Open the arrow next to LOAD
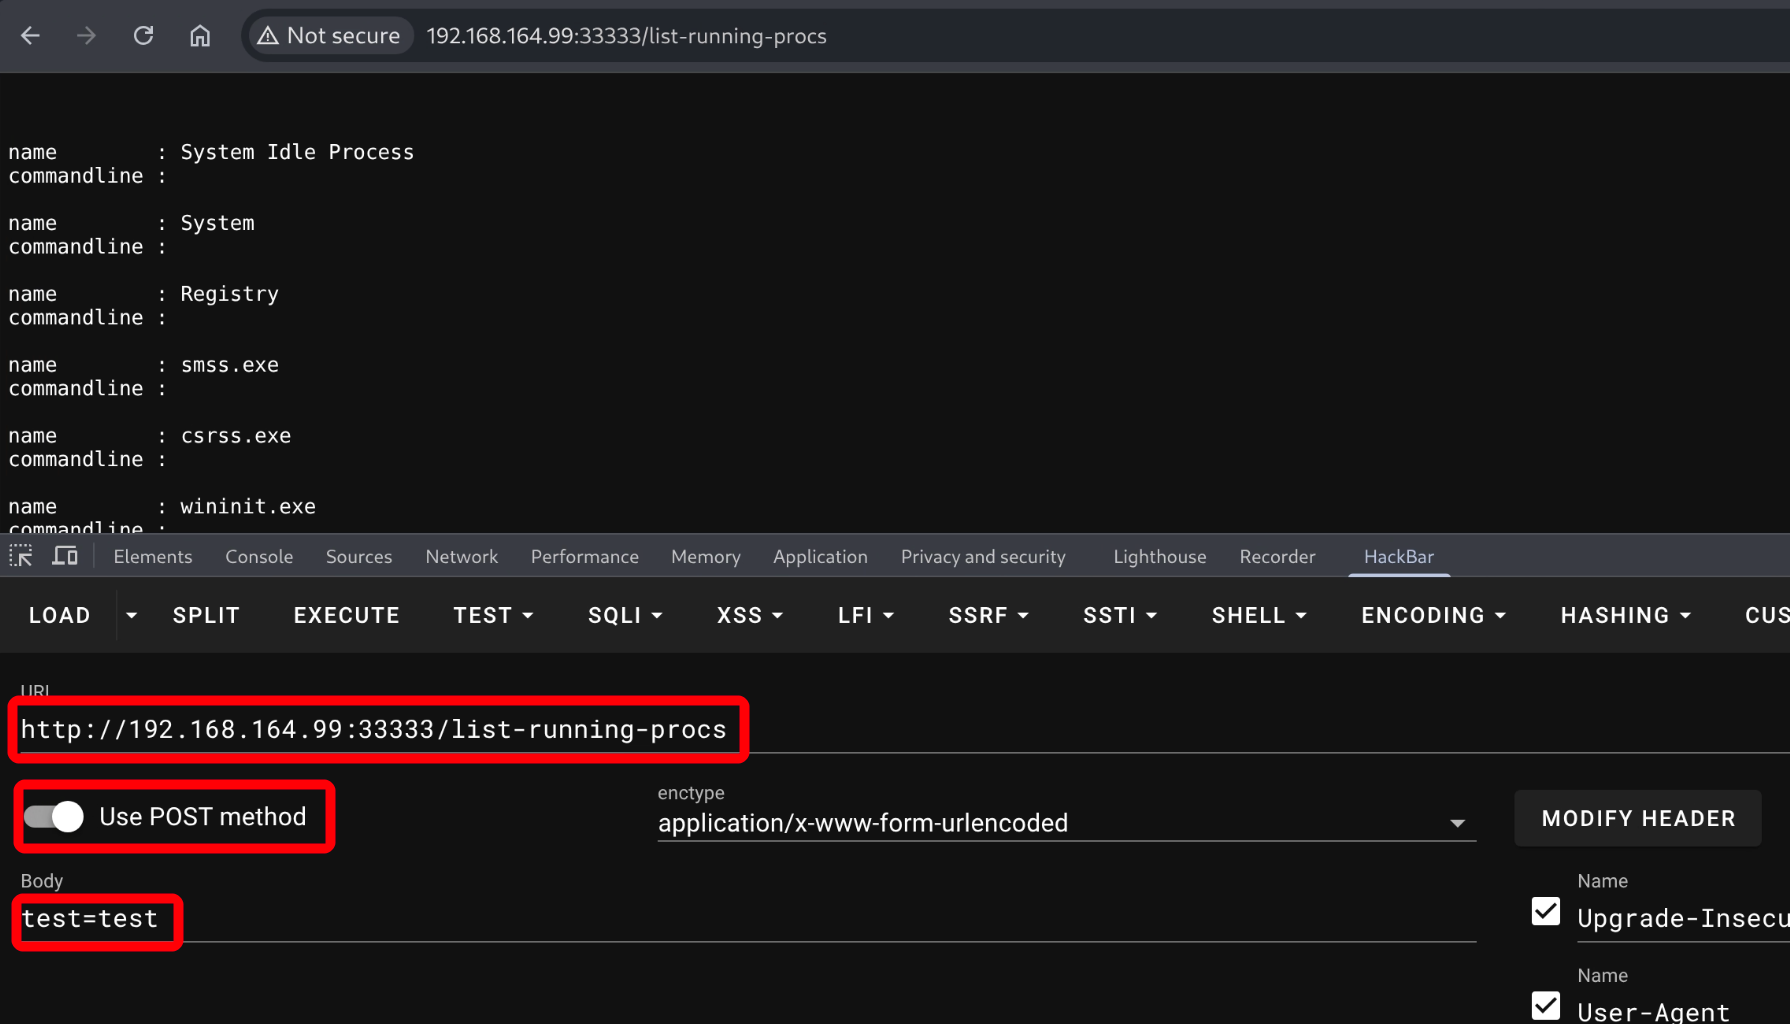 coord(131,616)
